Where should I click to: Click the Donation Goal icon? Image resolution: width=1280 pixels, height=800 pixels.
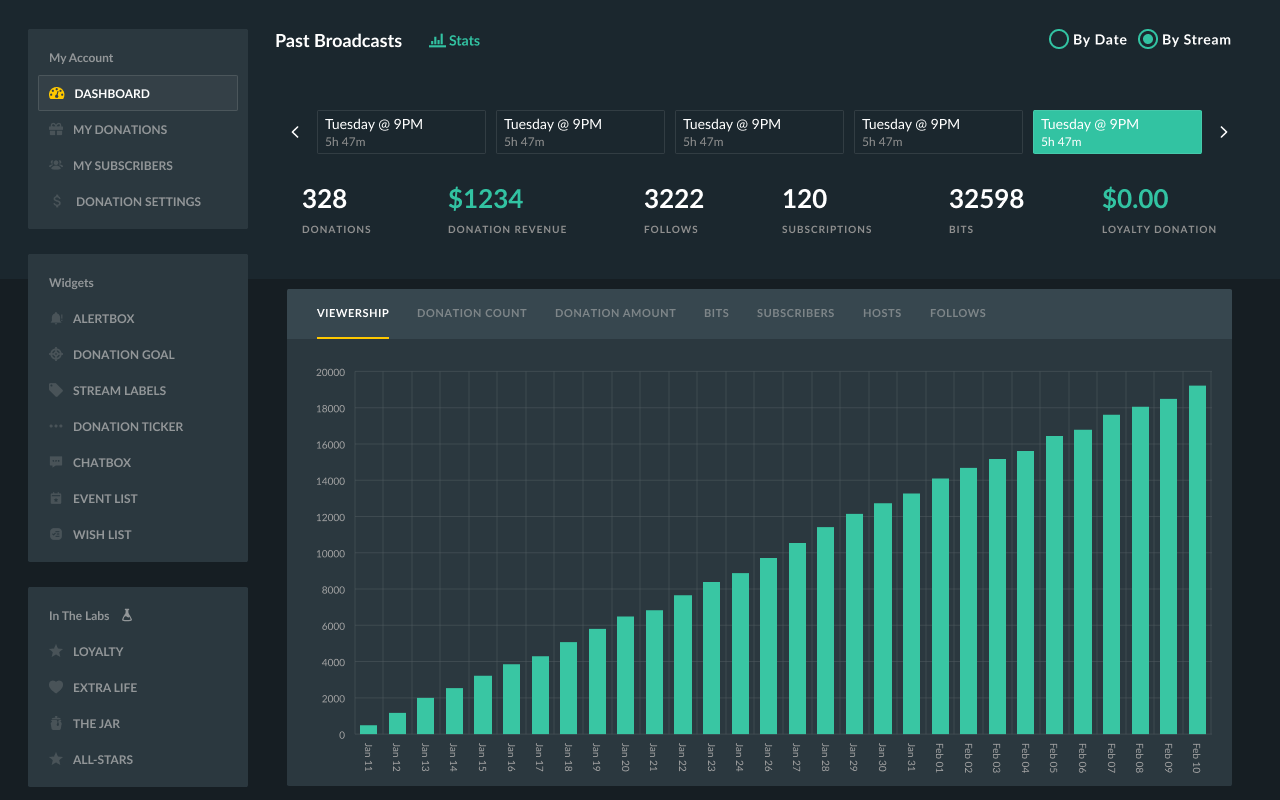pos(56,354)
